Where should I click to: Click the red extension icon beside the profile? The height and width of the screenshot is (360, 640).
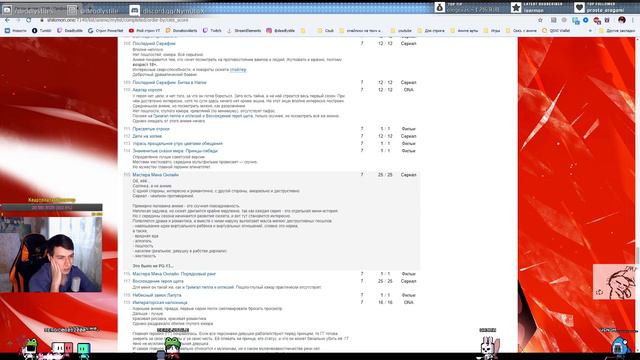597,20
